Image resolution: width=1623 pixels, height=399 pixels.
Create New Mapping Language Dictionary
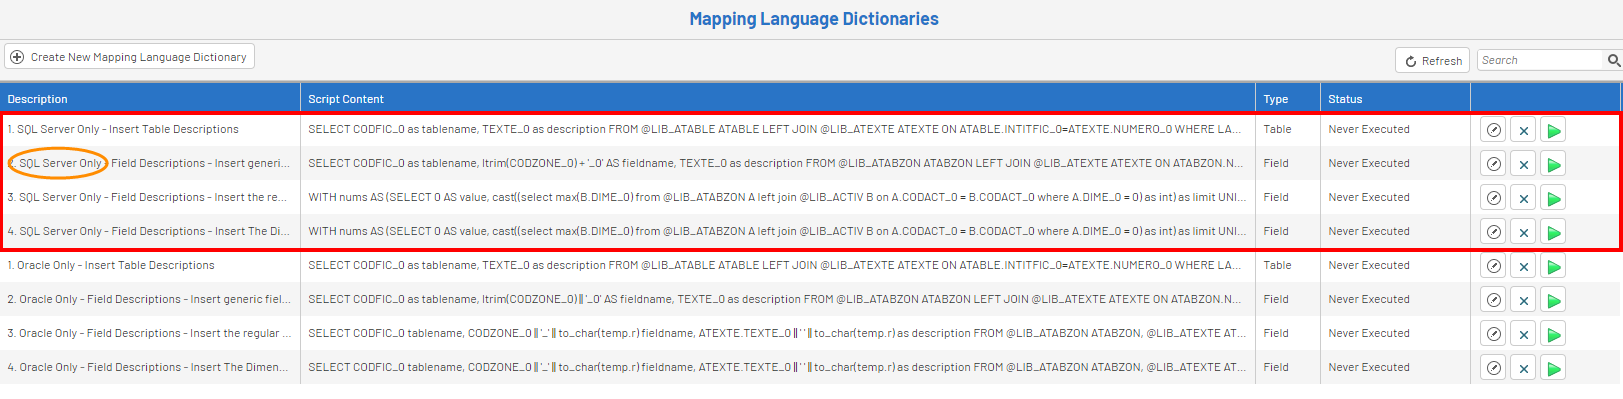click(x=129, y=57)
